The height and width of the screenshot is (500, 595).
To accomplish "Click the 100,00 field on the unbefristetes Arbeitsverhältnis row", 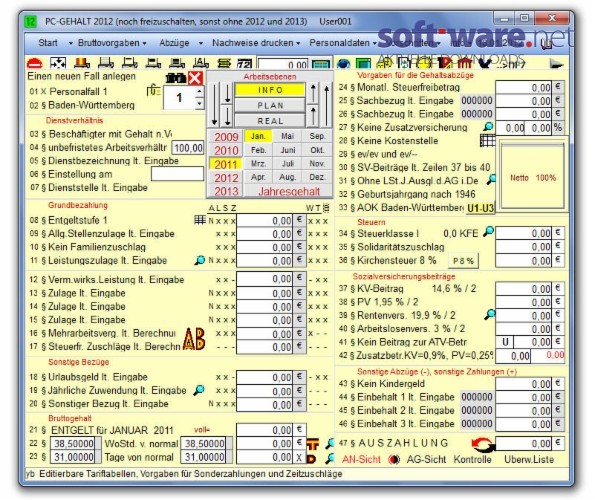I will point(188,148).
